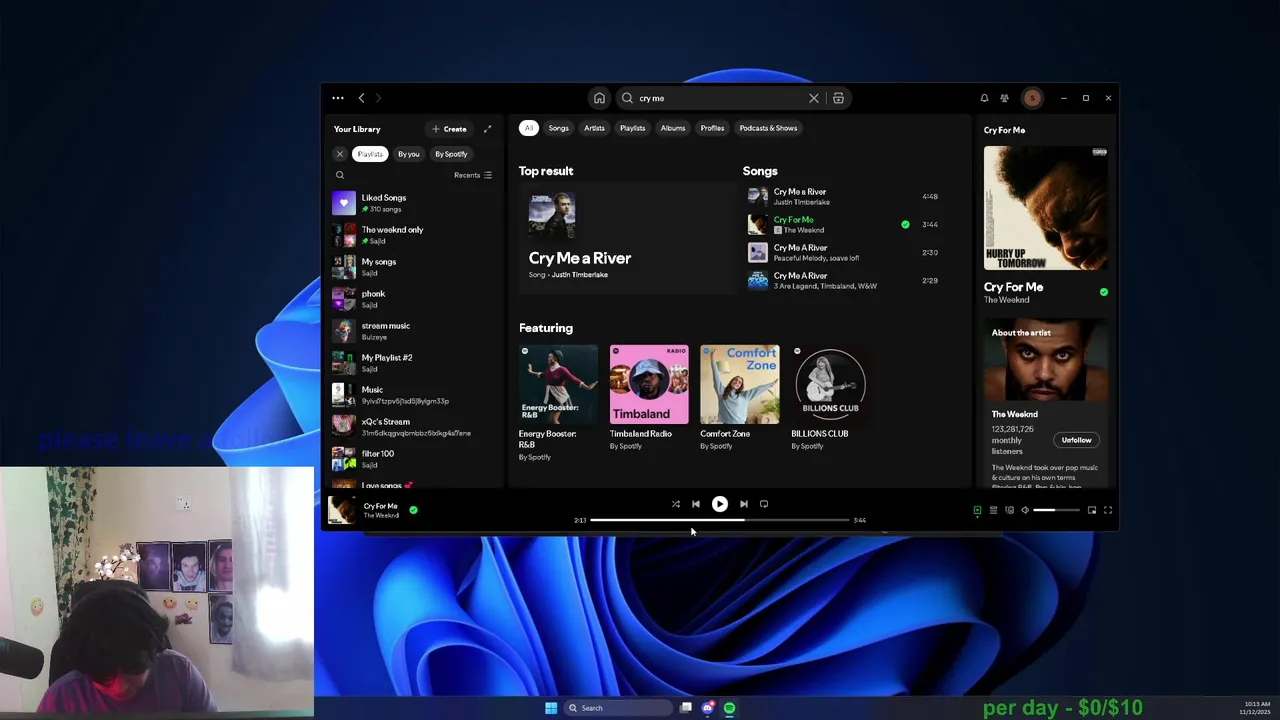Toggle the Now Playing view icon
The image size is (1280, 720).
977,510
